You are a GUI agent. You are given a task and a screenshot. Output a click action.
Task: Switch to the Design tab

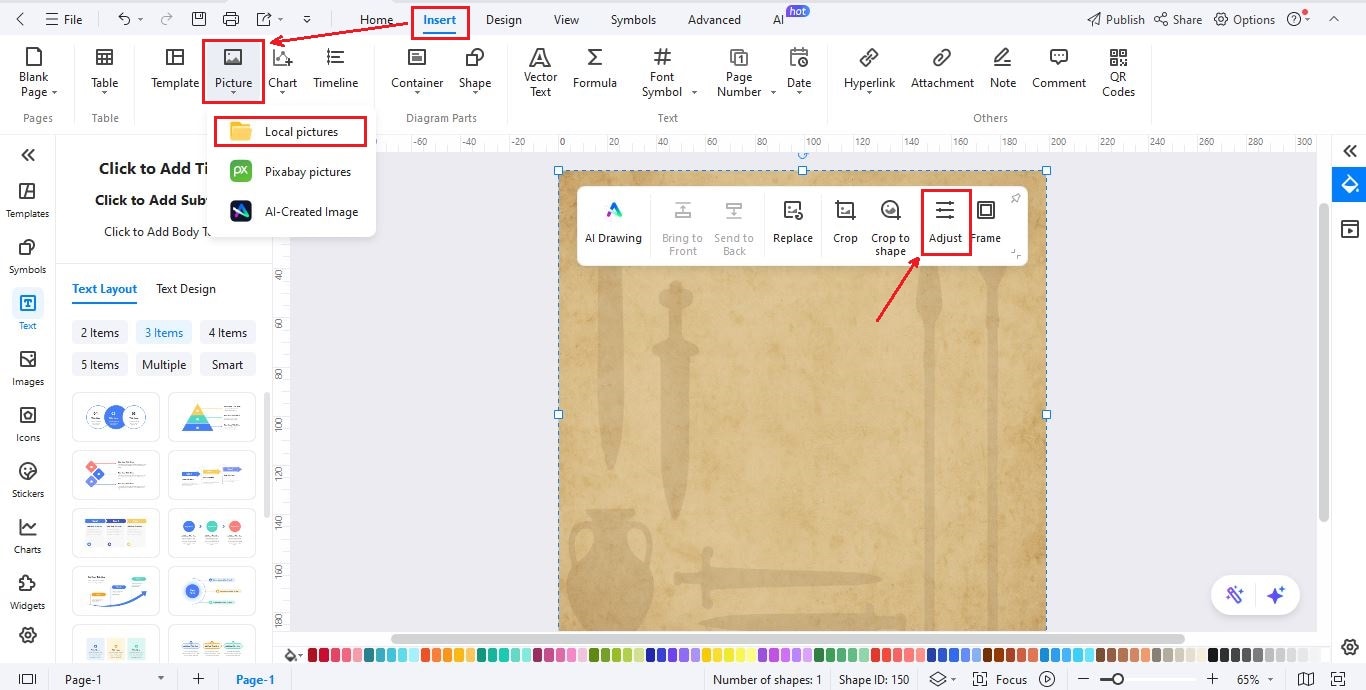tap(503, 20)
